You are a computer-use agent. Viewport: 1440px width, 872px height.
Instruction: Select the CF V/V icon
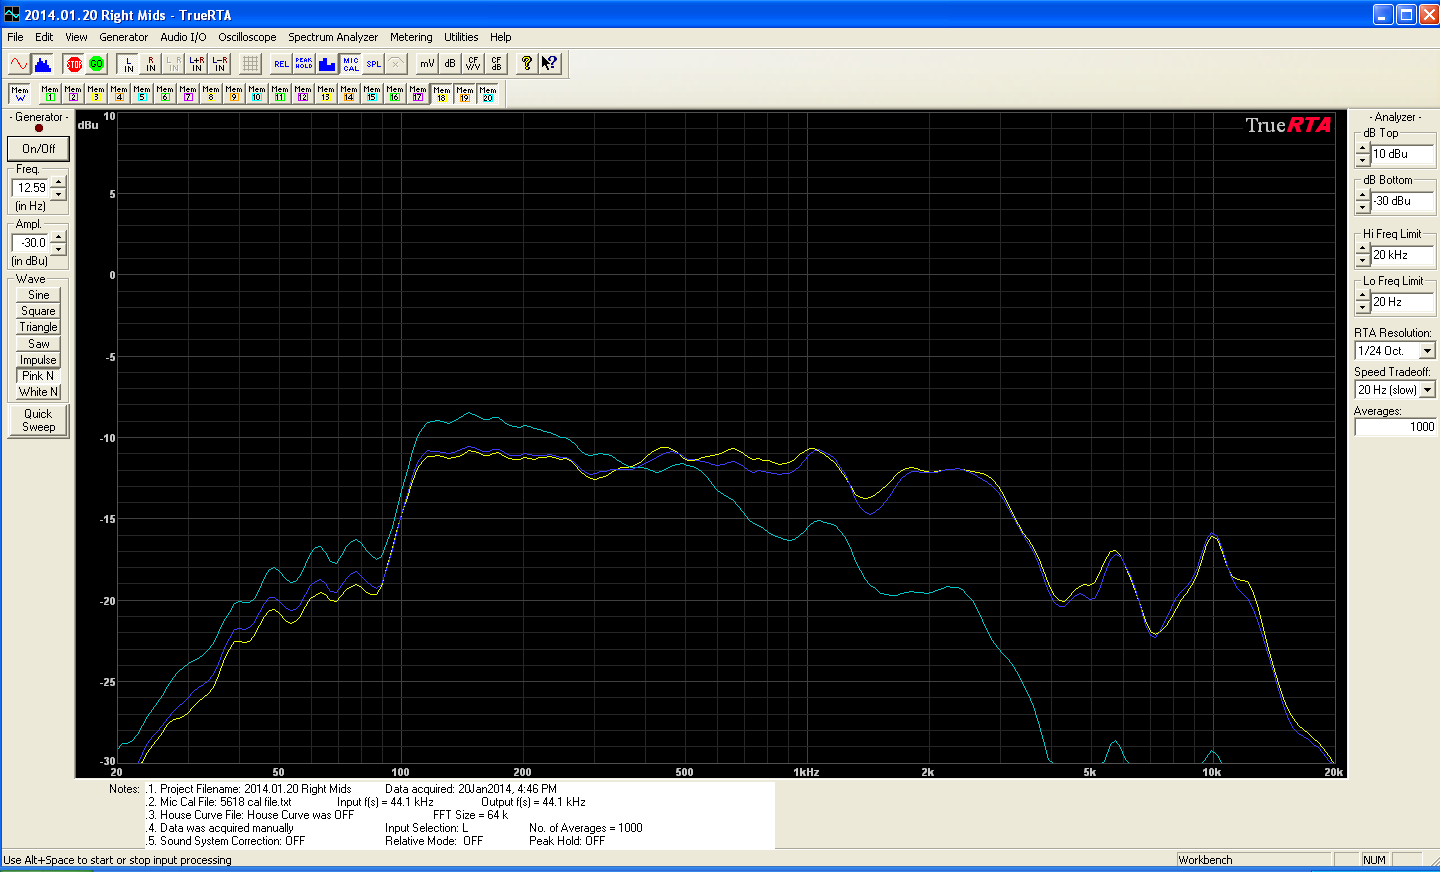click(x=473, y=64)
